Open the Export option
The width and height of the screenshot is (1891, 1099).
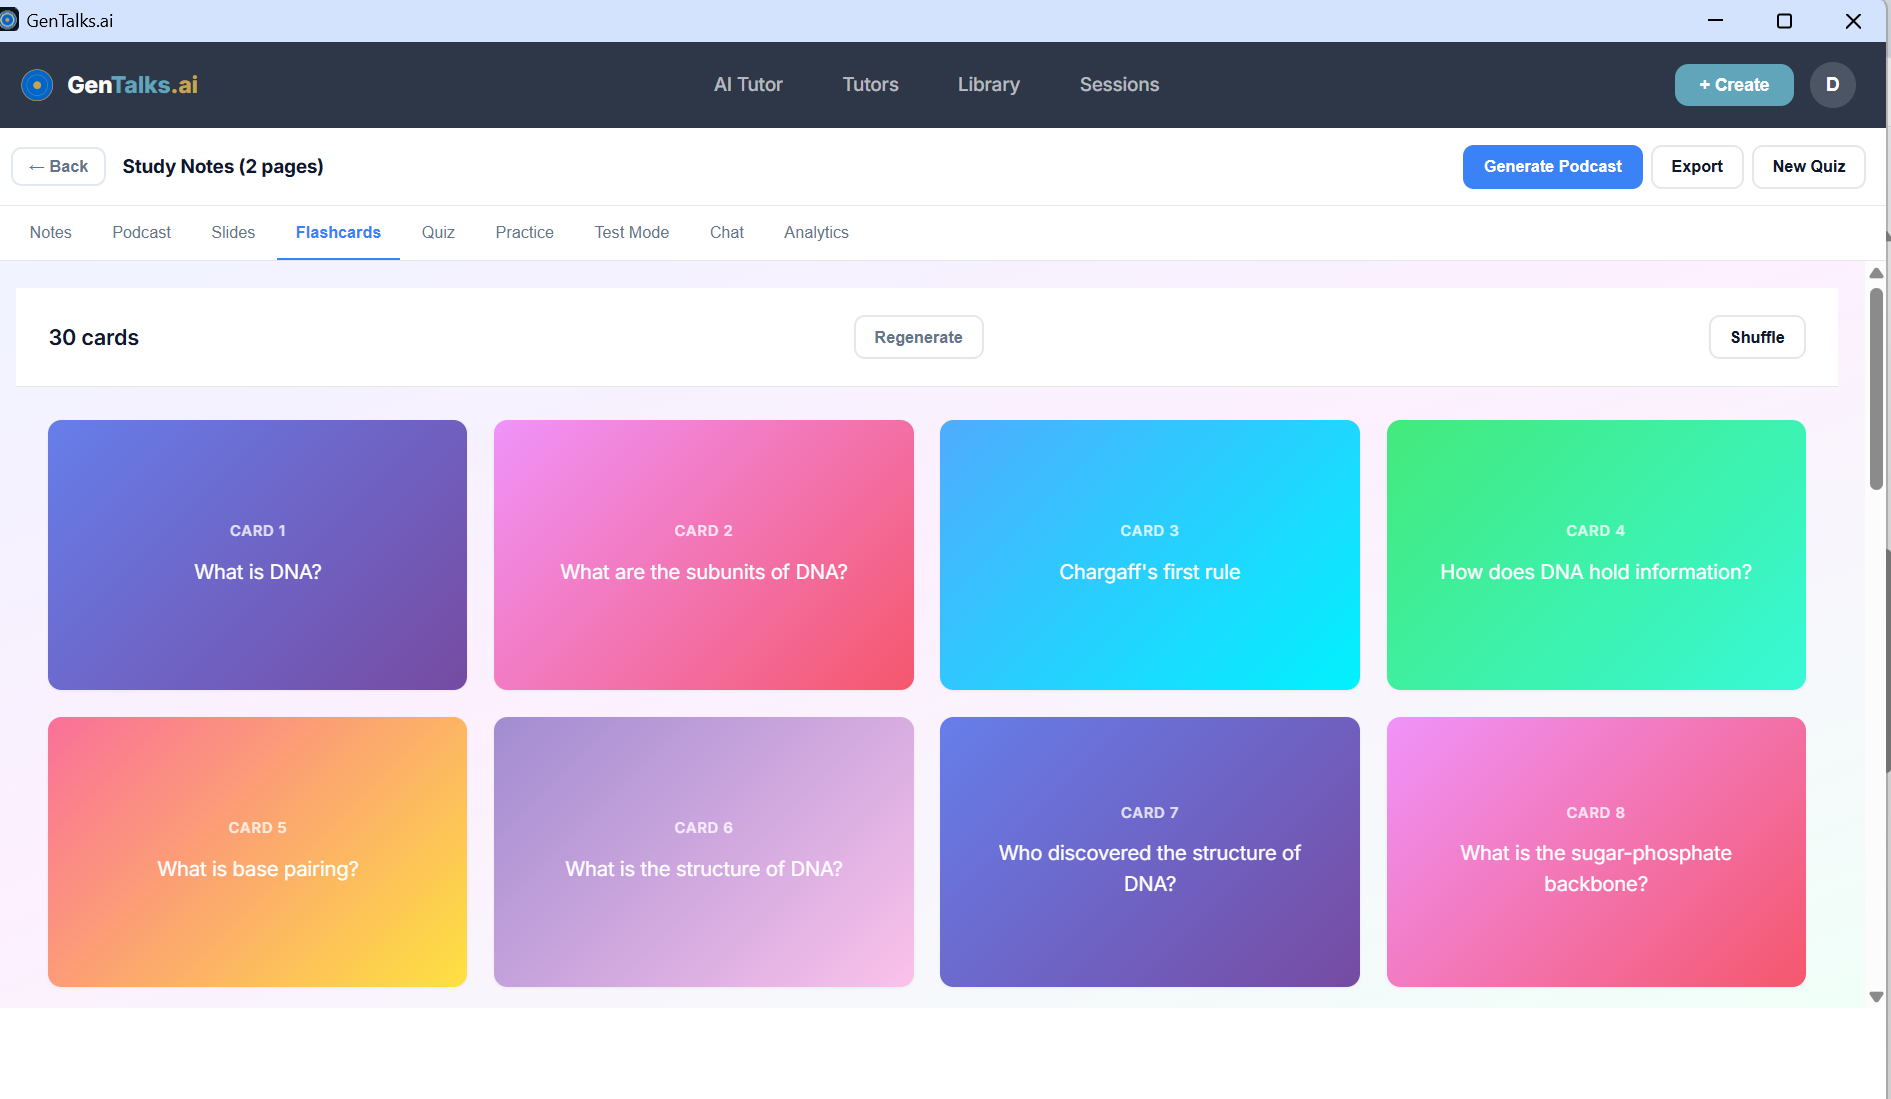1696,167
